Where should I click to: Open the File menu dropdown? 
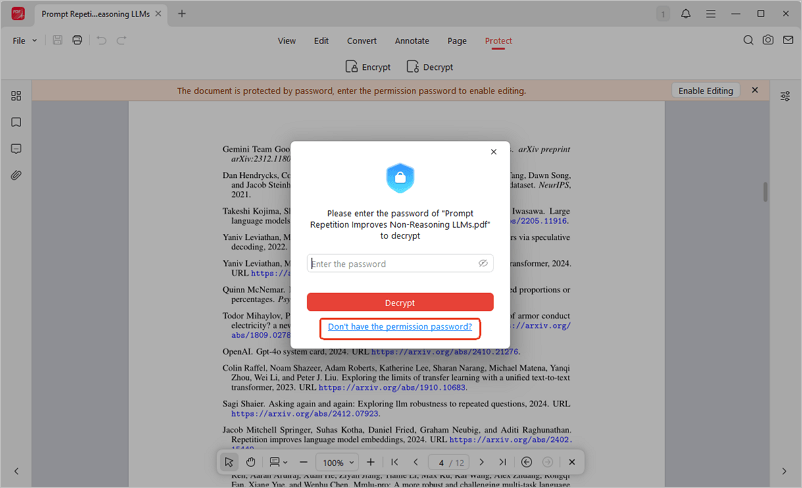[x=25, y=40]
